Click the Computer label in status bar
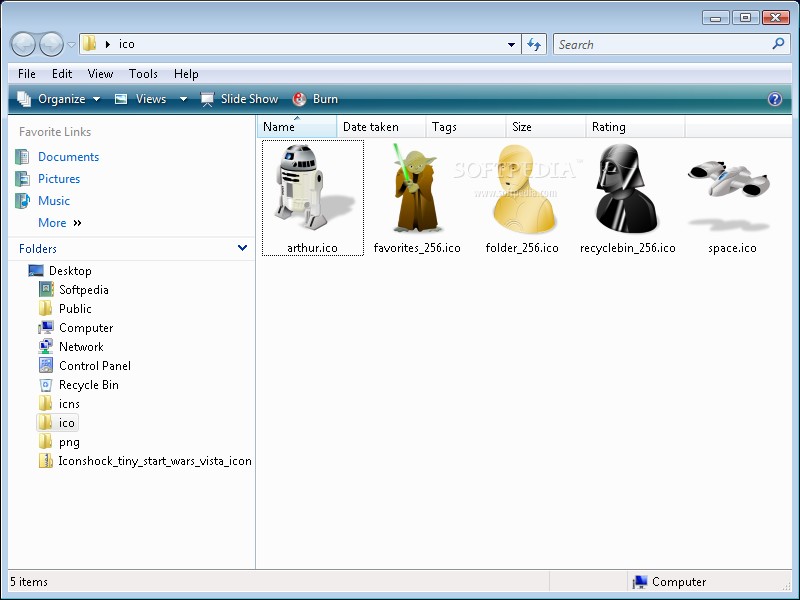This screenshot has width=800, height=600. tap(679, 582)
